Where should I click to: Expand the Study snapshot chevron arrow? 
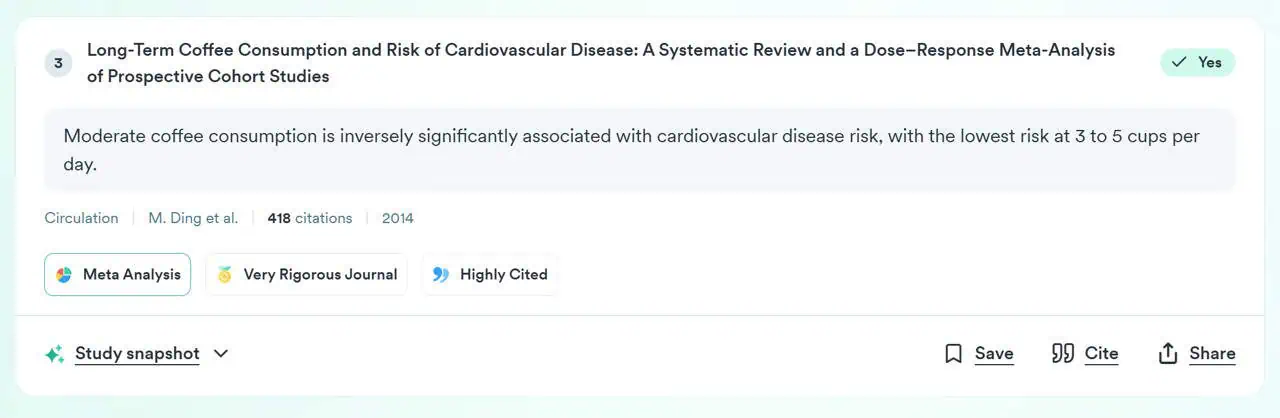tap(221, 354)
